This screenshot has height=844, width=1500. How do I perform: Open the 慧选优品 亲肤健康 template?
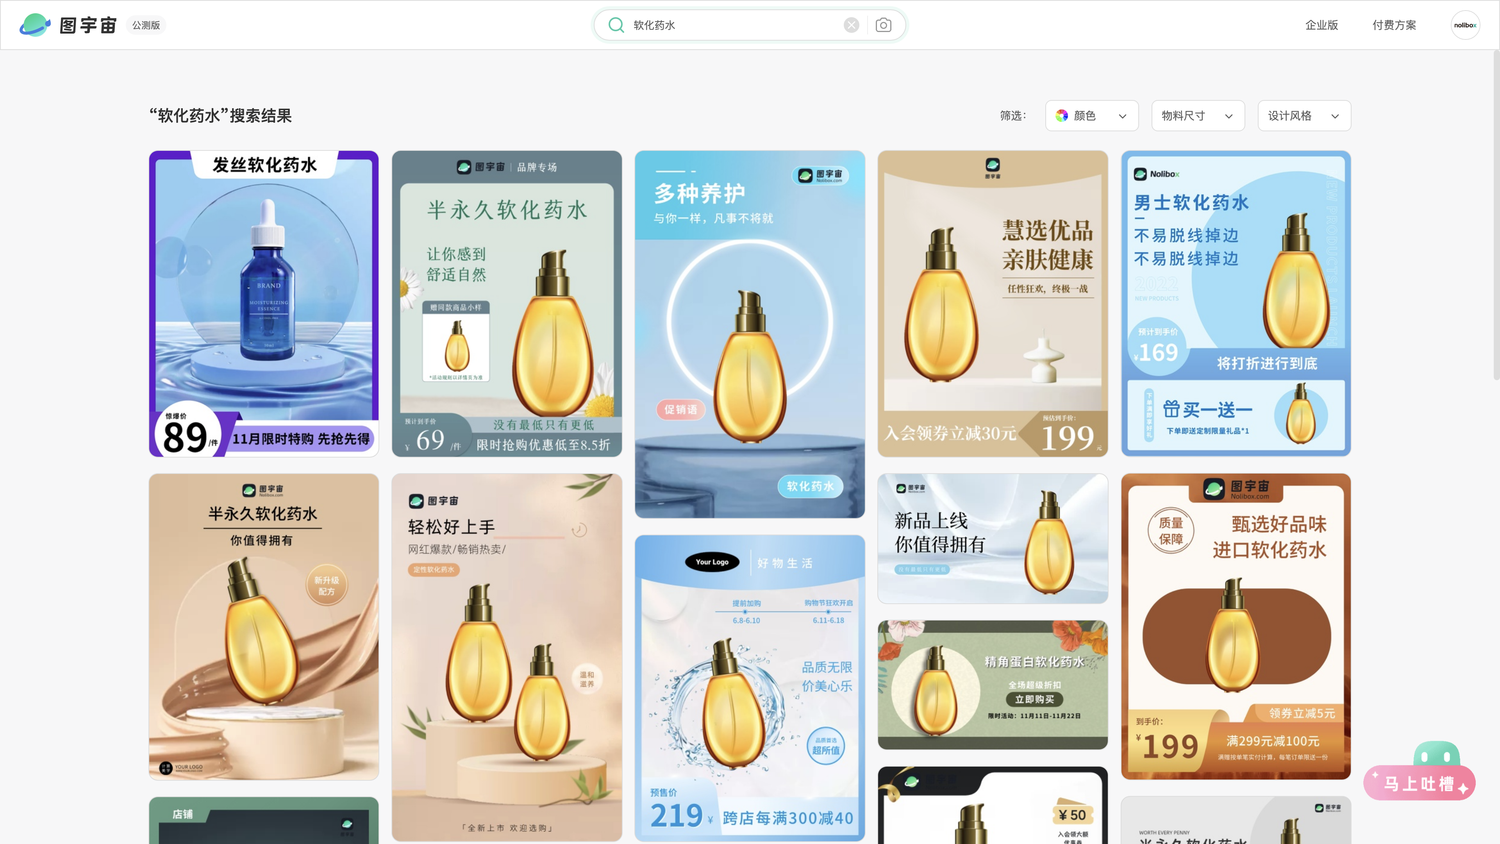pyautogui.click(x=993, y=304)
